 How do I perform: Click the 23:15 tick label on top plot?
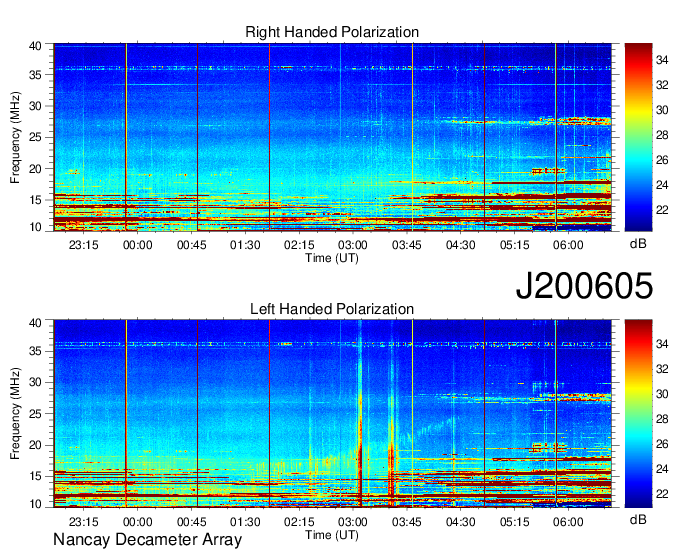click(x=84, y=245)
